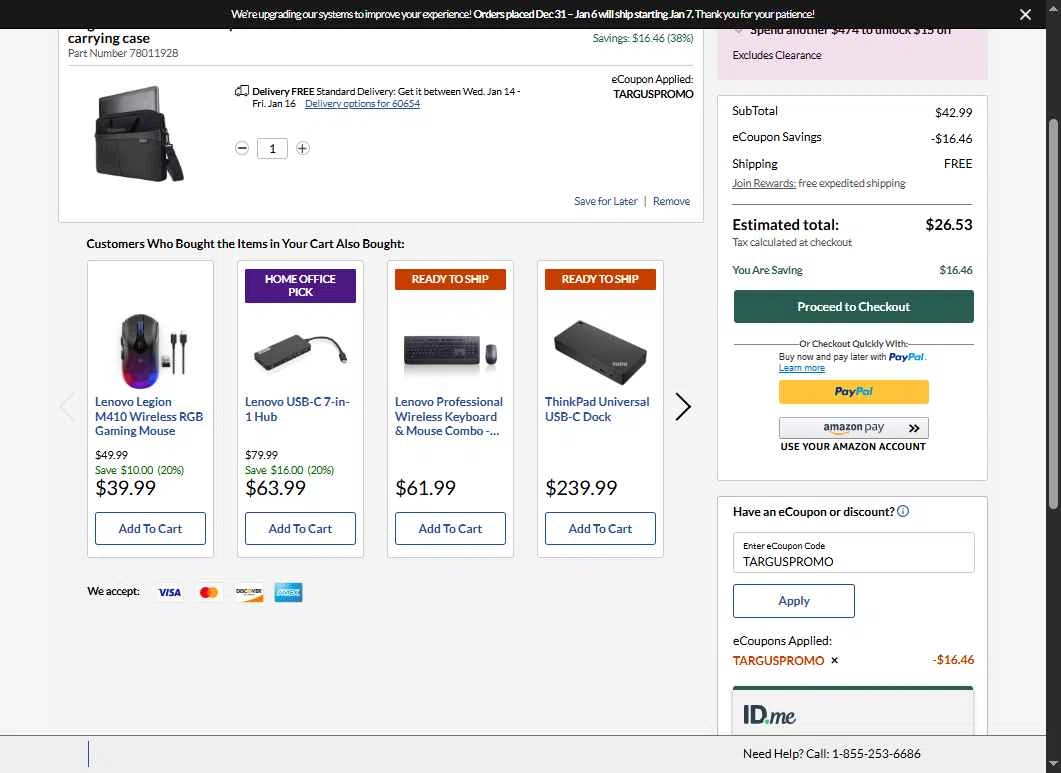The image size is (1061, 773).
Task: Click Save for Later link
Action: pos(606,201)
